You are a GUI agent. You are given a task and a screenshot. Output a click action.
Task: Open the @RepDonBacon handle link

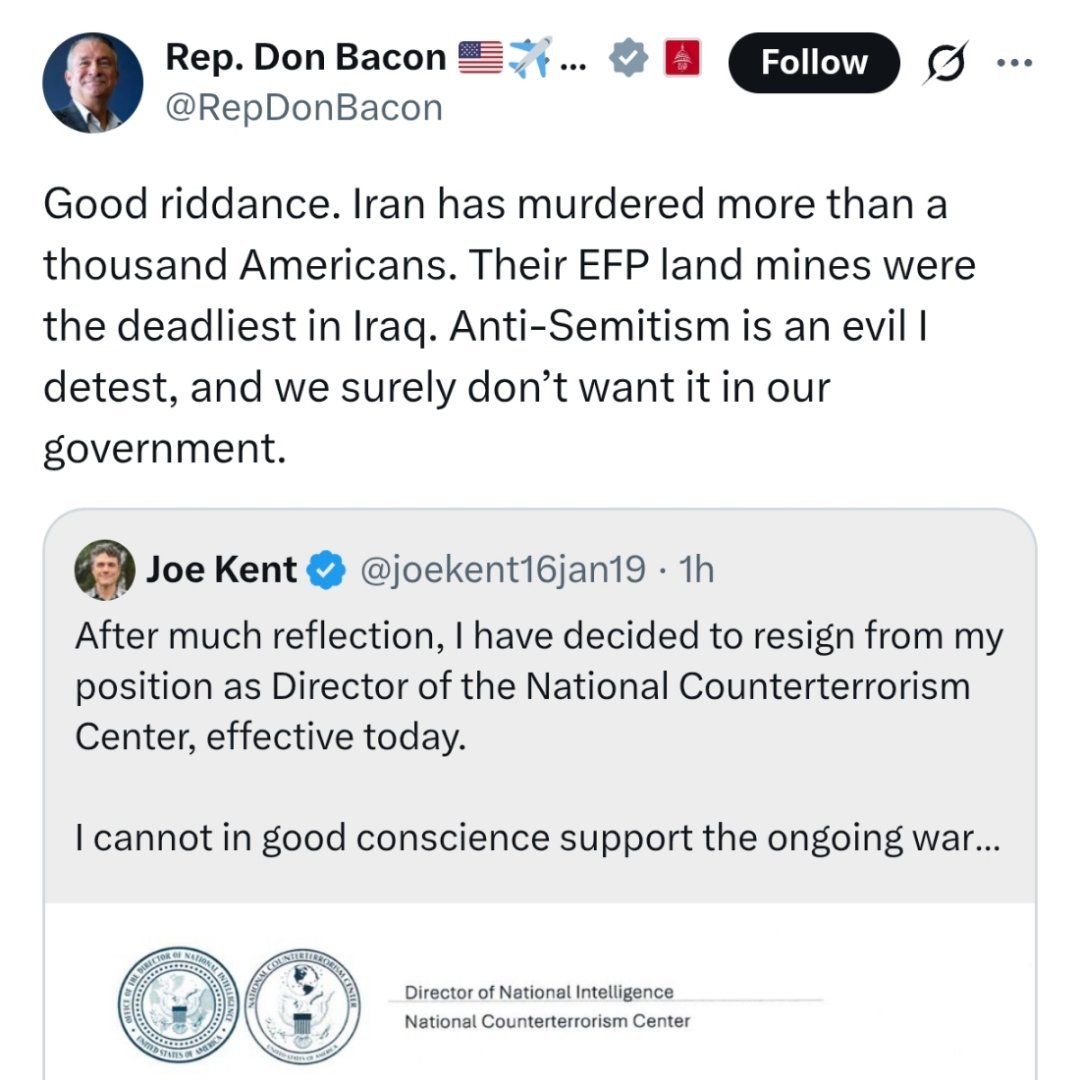point(303,107)
